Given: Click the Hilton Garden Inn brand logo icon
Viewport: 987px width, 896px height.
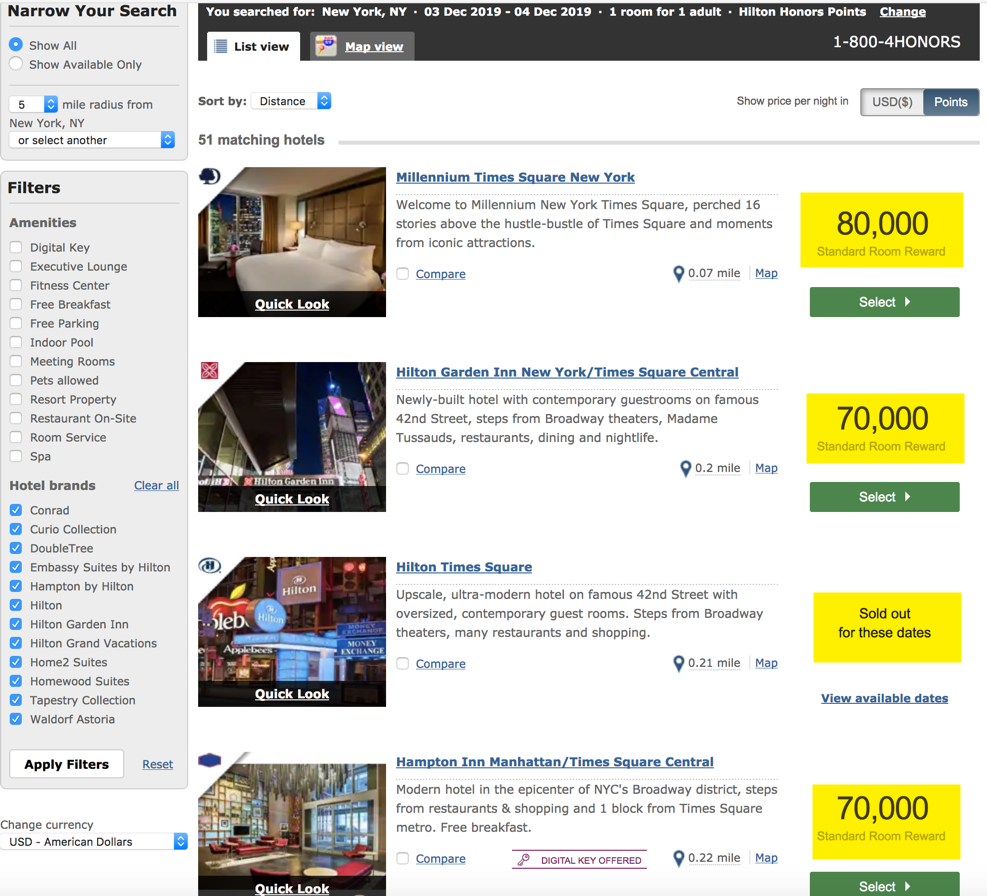Looking at the screenshot, I should (x=210, y=371).
